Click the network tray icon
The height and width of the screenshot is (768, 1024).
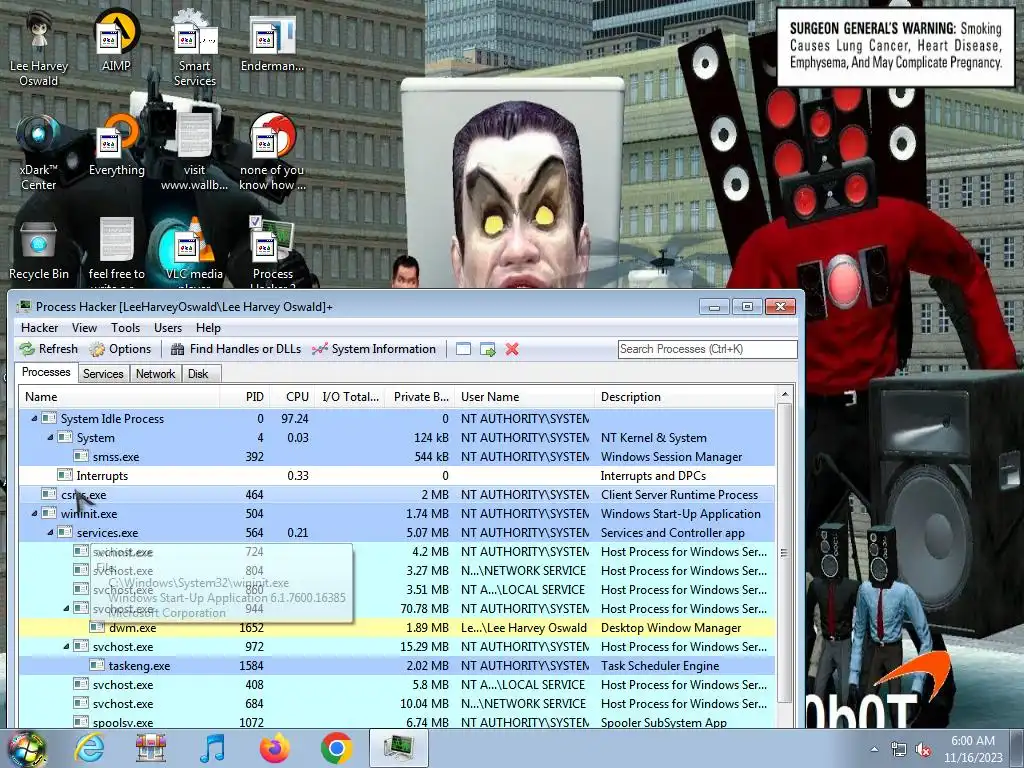899,750
